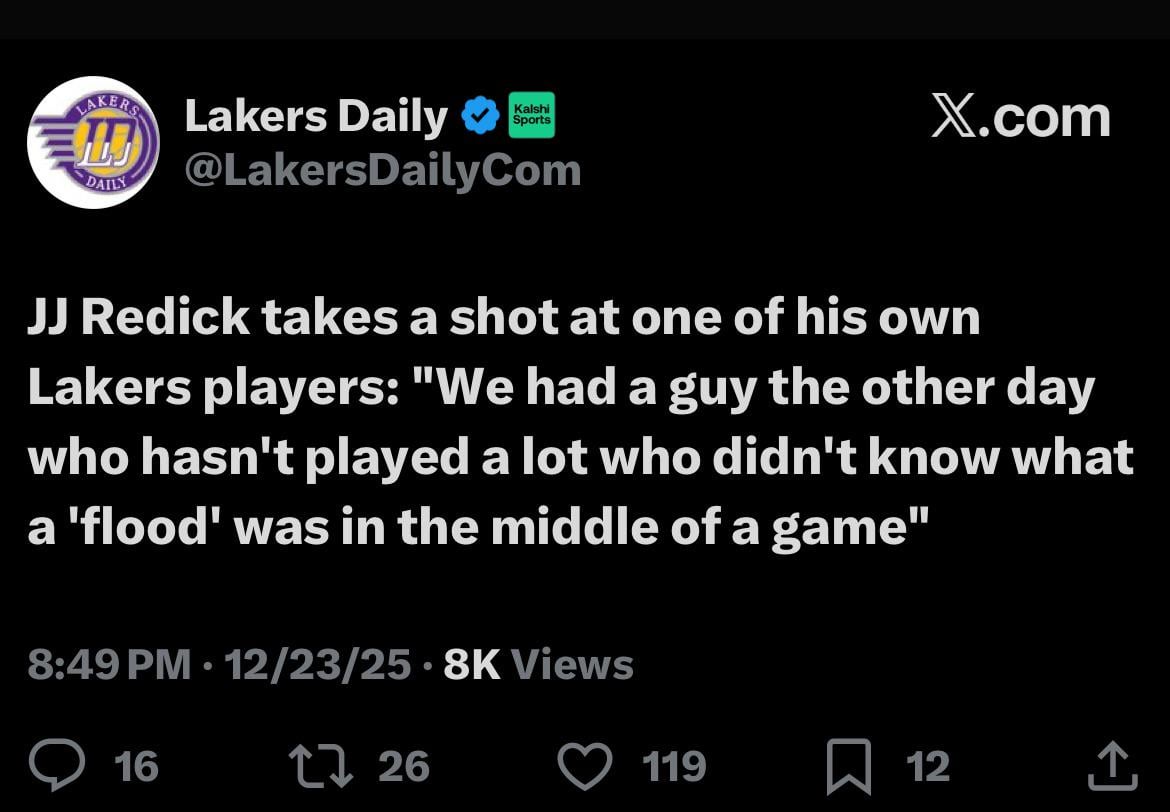The image size is (1170, 812).
Task: Open the @LakersDailyCom profile handle
Action: click(x=382, y=169)
